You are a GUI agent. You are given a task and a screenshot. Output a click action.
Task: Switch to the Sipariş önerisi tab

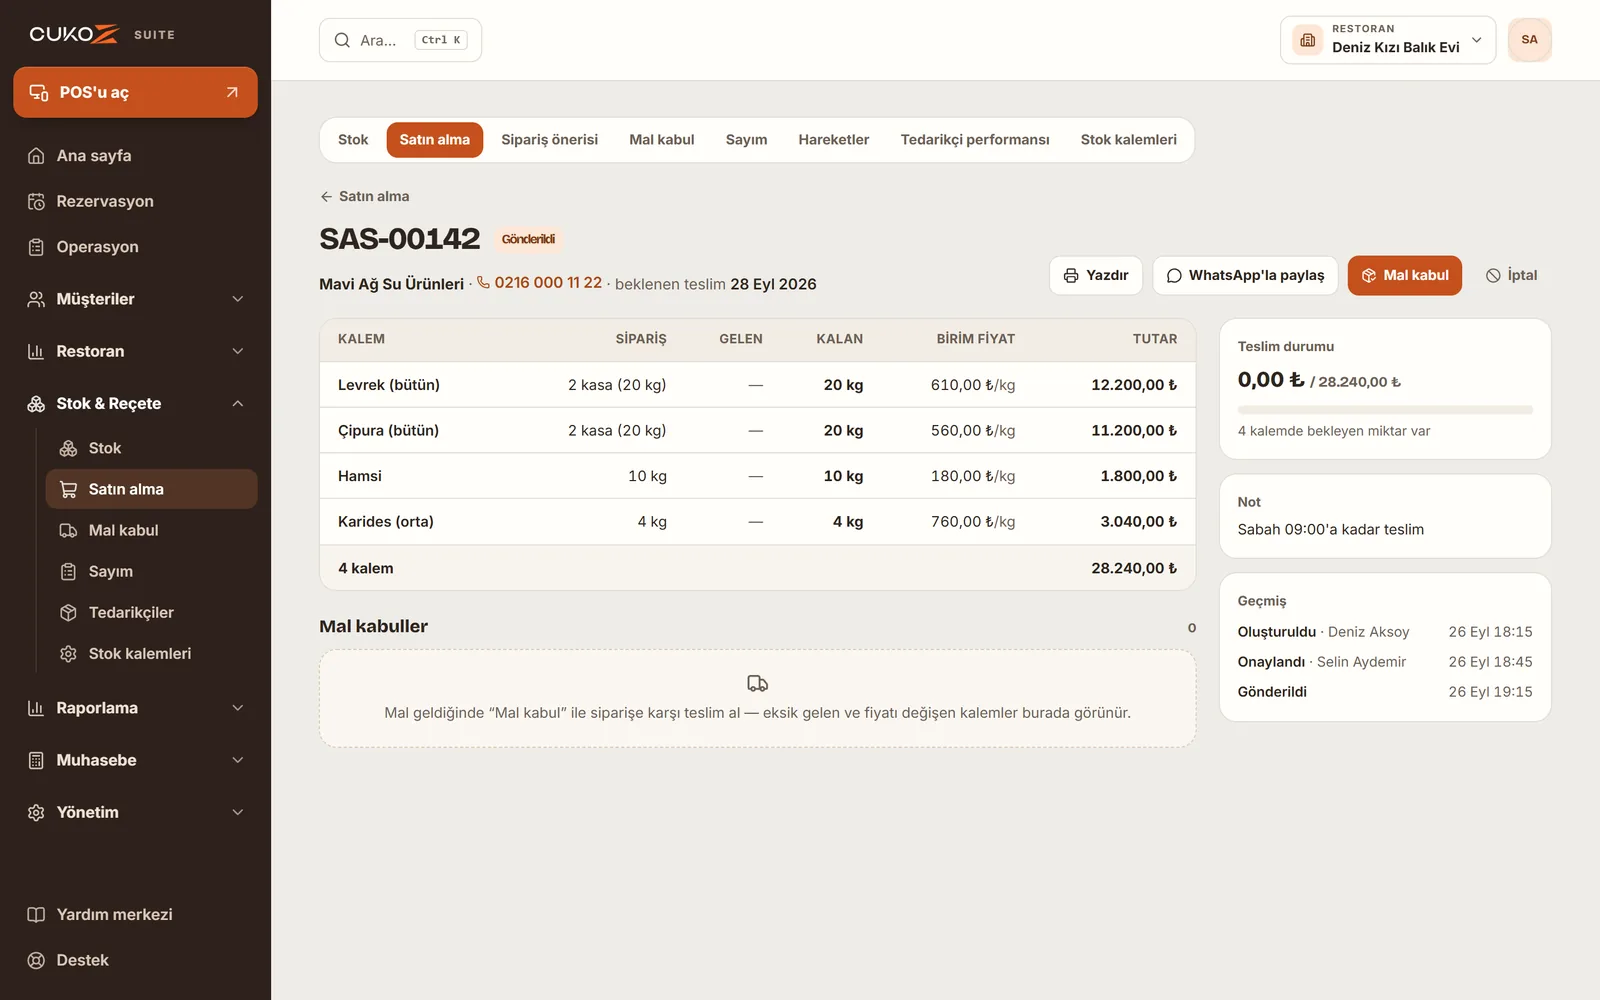pyautogui.click(x=549, y=140)
